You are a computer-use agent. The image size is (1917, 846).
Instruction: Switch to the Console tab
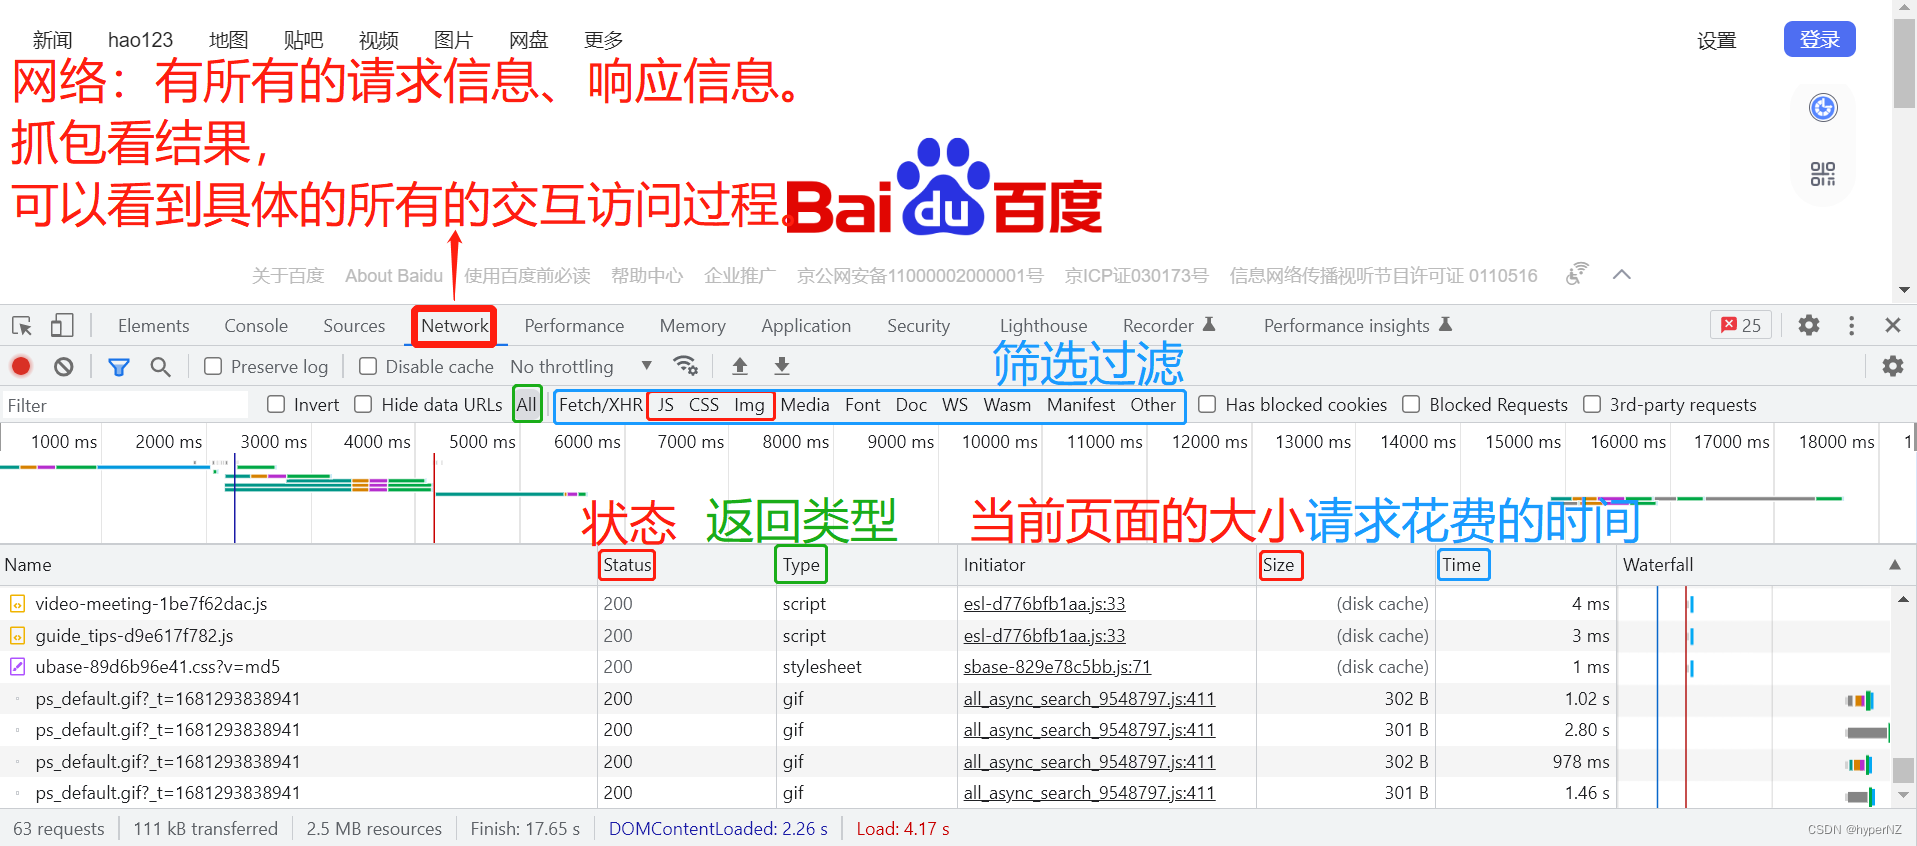click(x=256, y=326)
